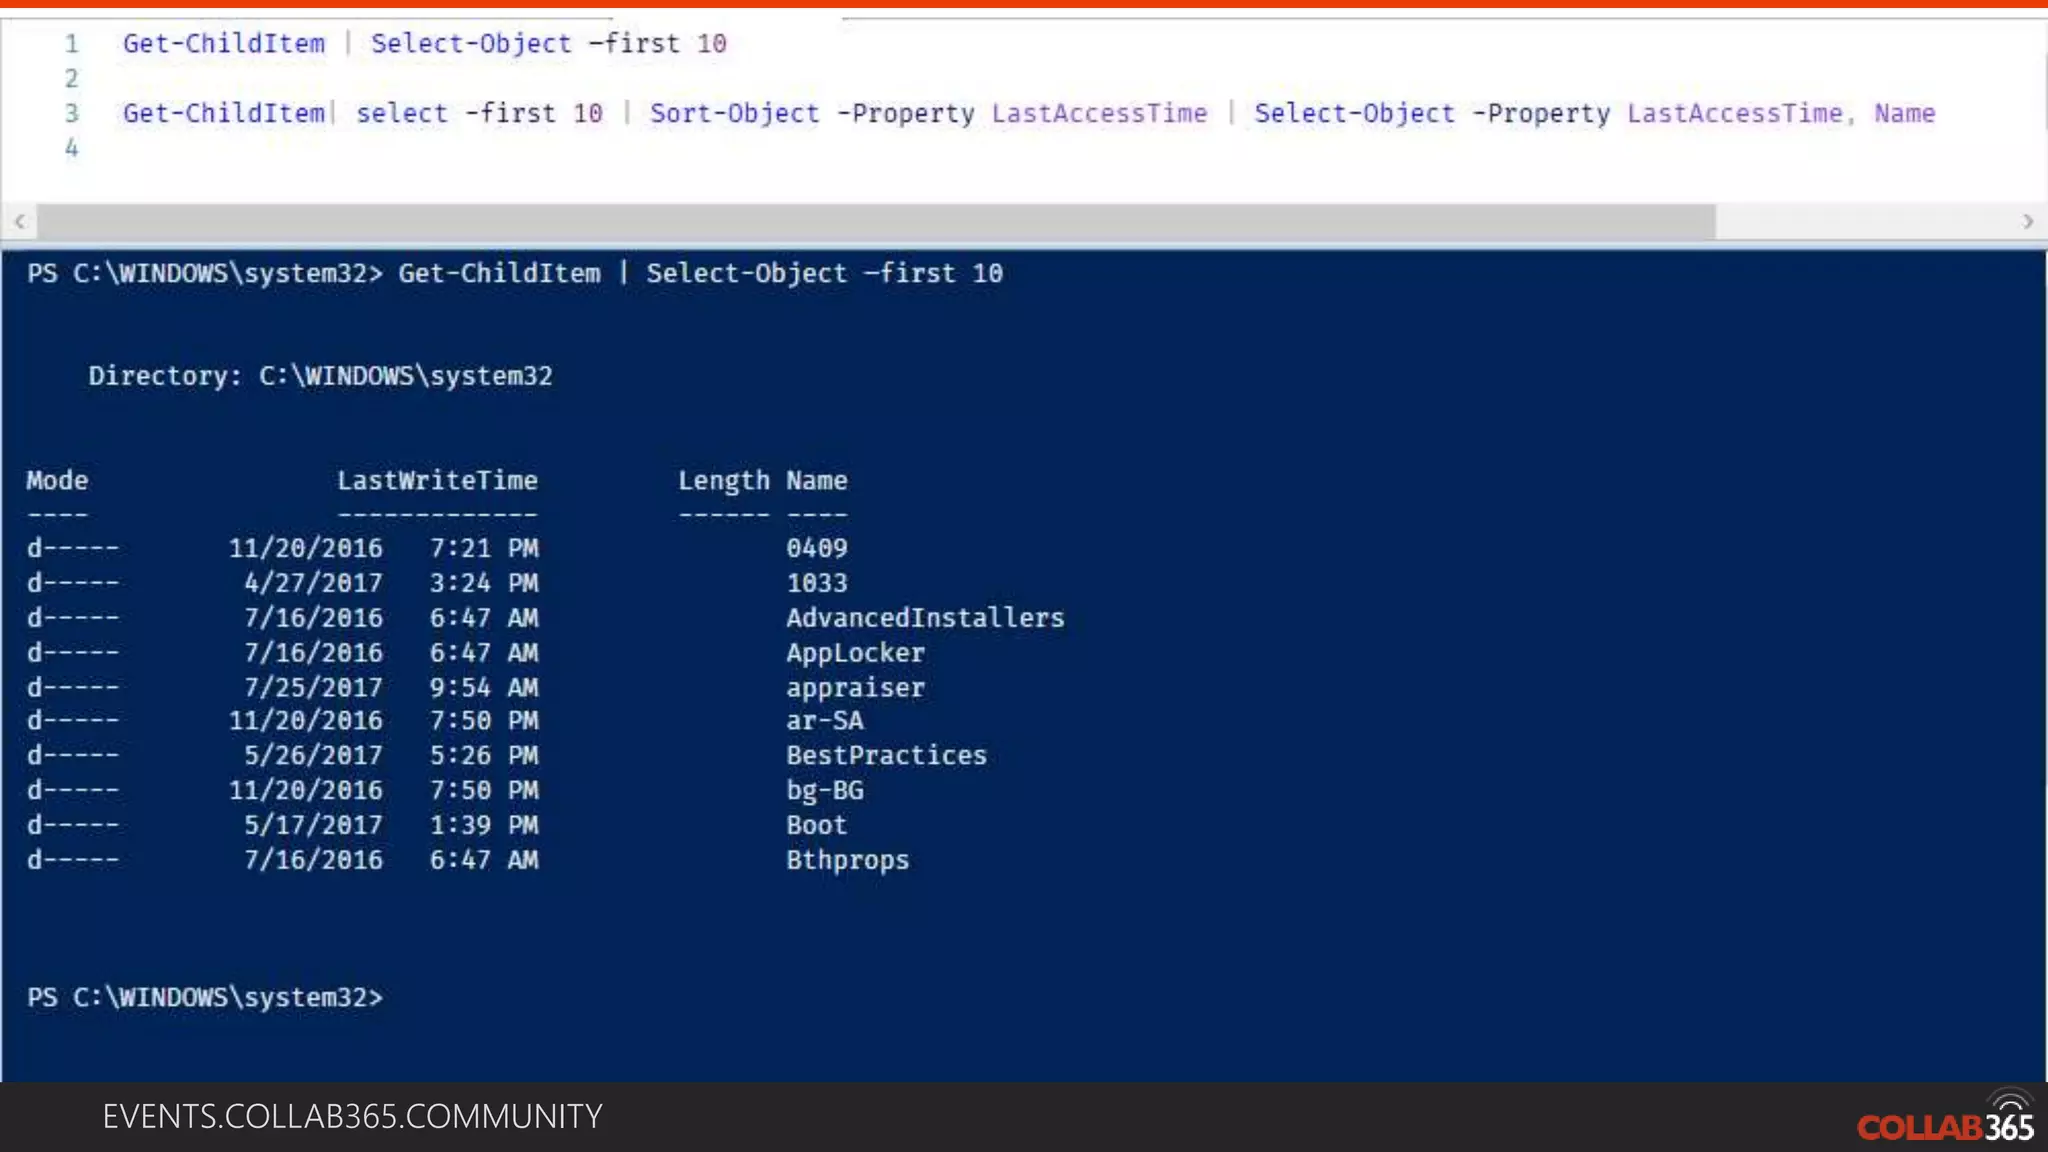2048x1152 pixels.
Task: Click the Length column header in the output
Action: click(x=723, y=481)
